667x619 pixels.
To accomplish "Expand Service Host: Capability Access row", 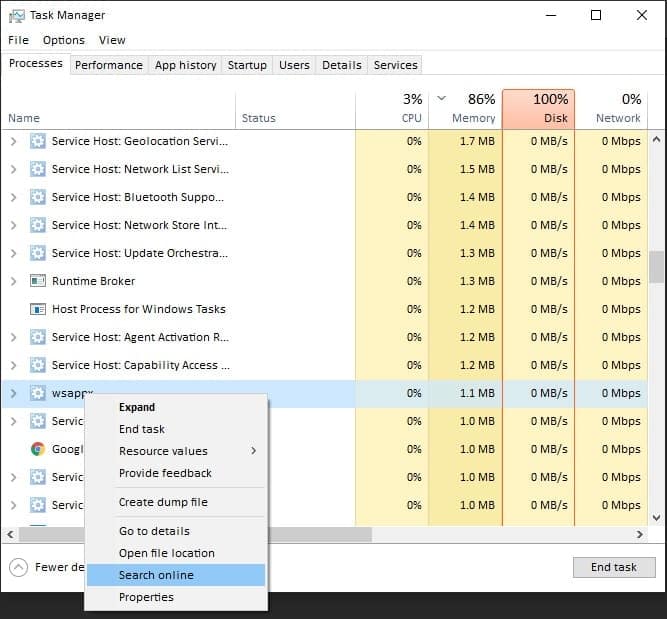I will click(x=14, y=365).
